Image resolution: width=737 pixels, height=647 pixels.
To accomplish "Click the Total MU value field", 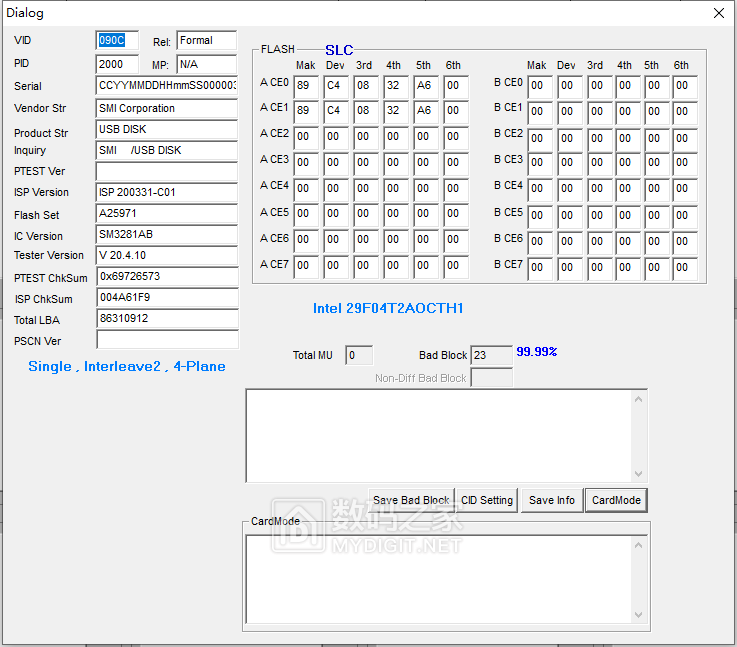I will 358,355.
